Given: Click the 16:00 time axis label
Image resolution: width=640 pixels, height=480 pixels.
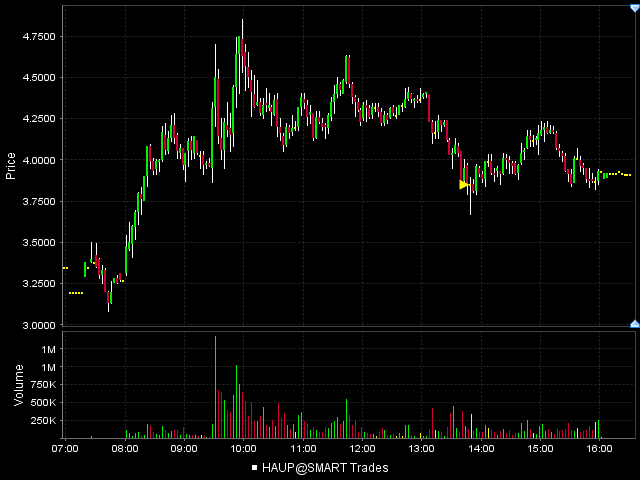Looking at the screenshot, I should pyautogui.click(x=599, y=449).
